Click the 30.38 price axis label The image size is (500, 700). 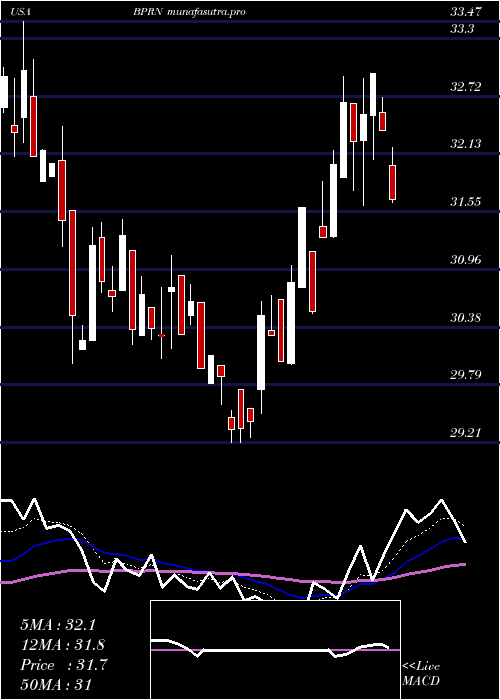tap(466, 318)
